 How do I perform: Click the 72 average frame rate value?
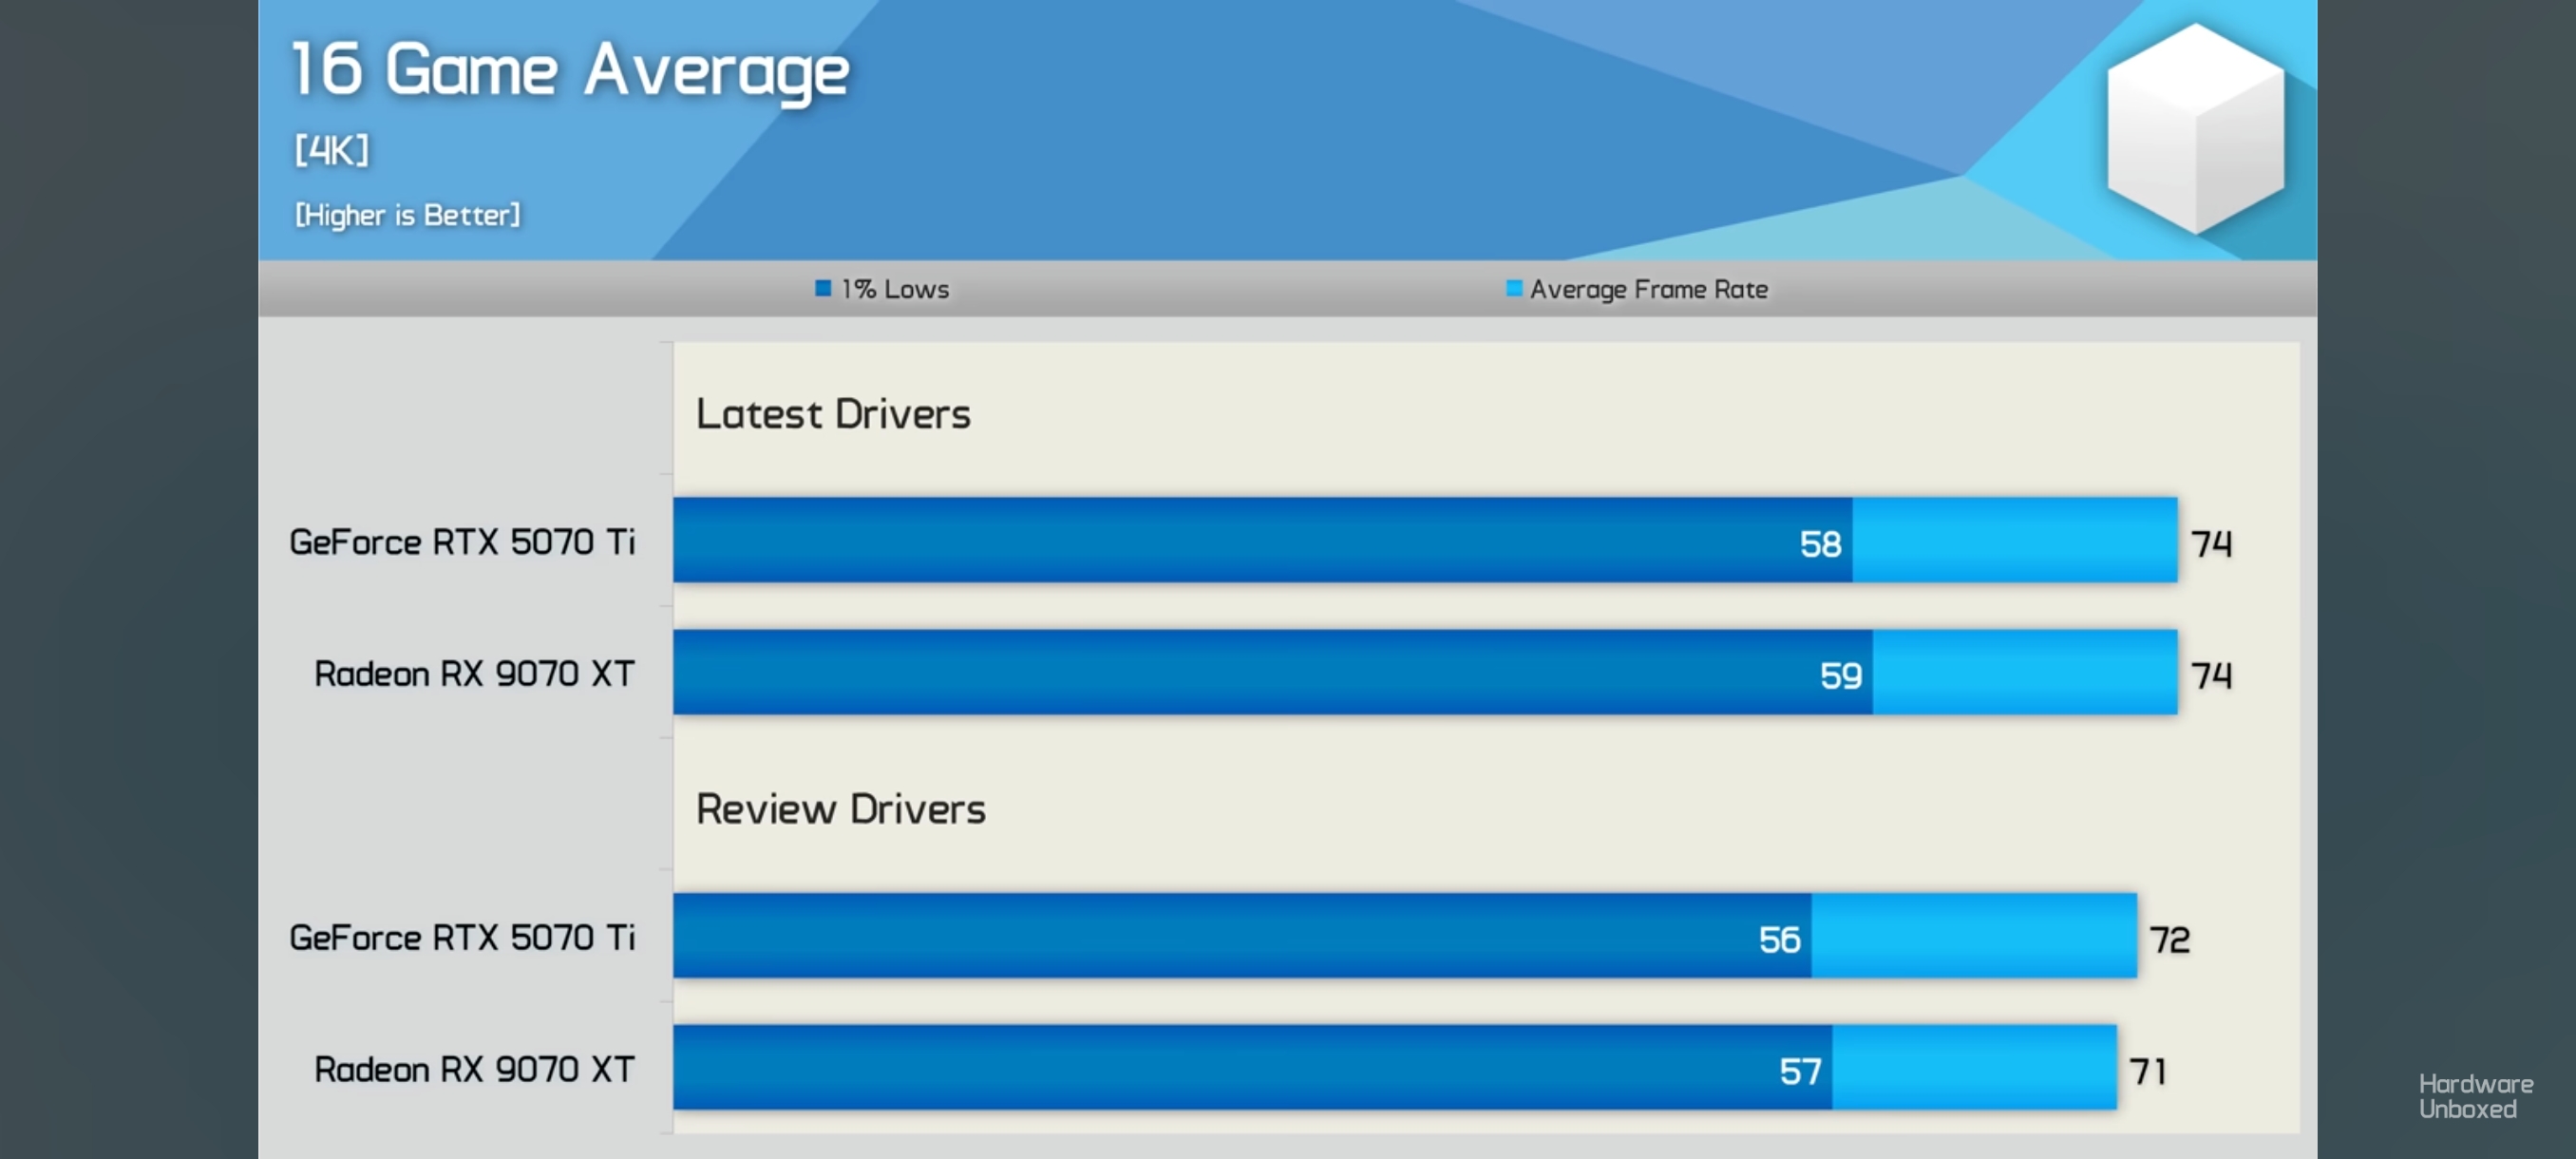click(x=2169, y=939)
